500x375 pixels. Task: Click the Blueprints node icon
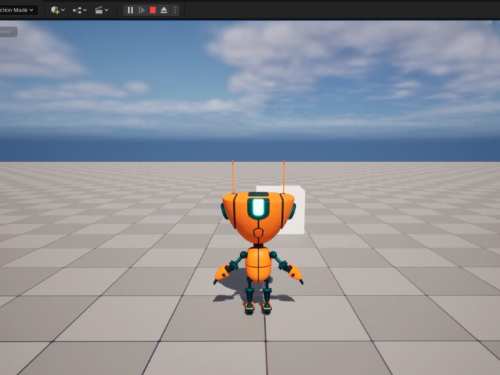[78, 11]
